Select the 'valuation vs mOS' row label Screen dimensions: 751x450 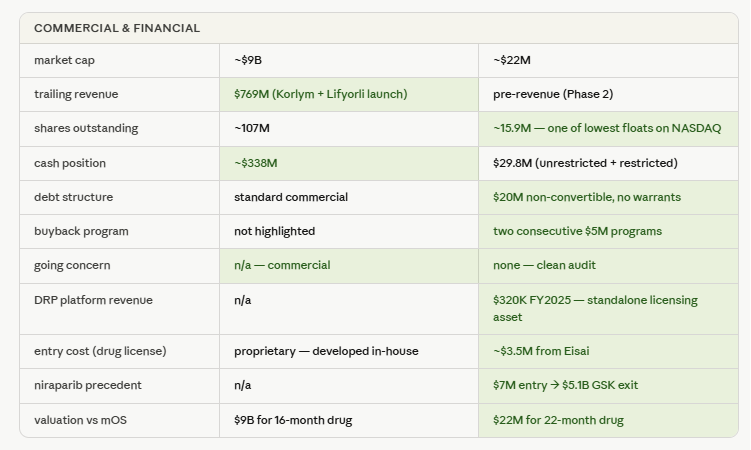(x=80, y=420)
